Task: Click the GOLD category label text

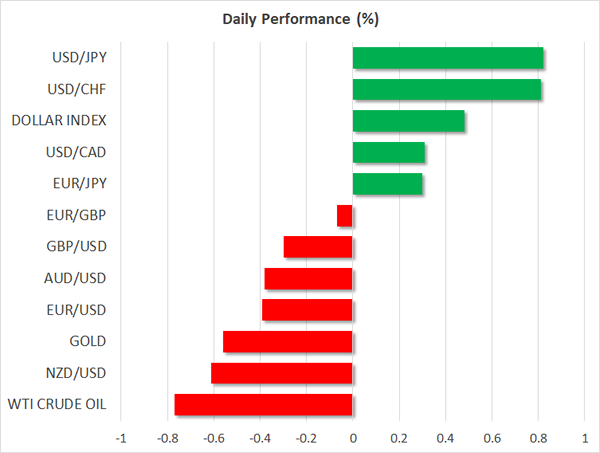Action: tap(87, 342)
